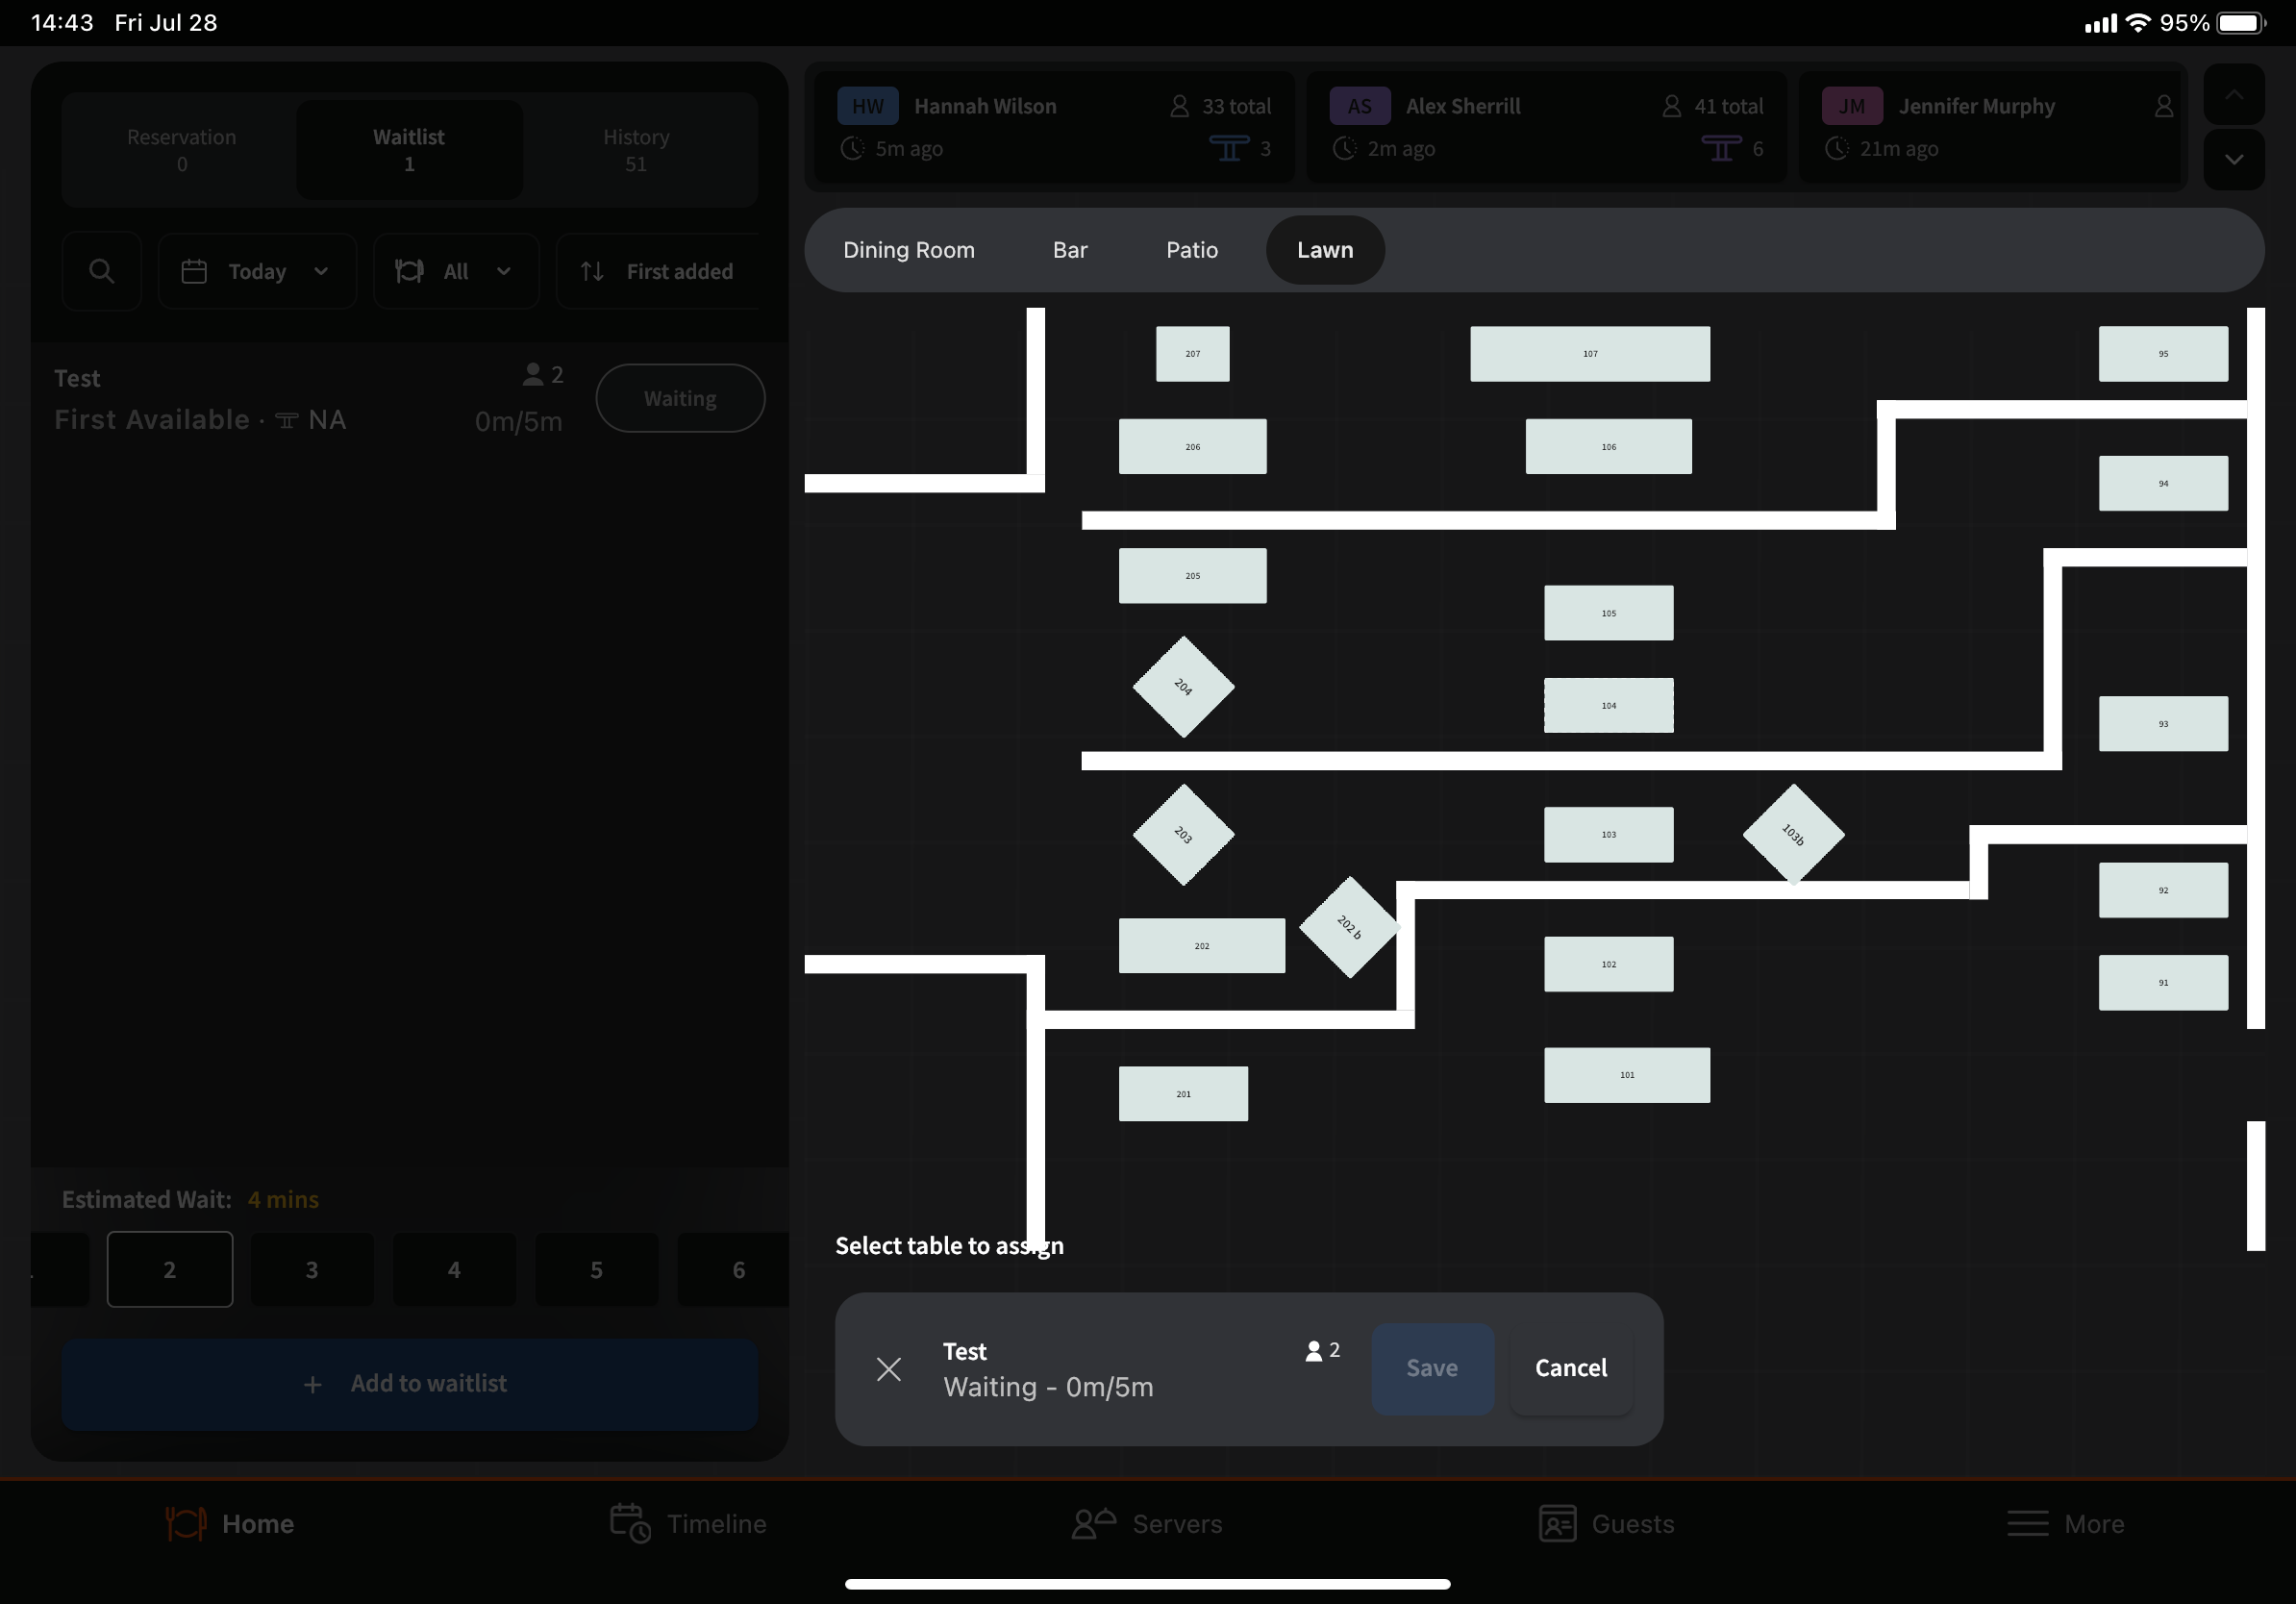Dismiss the assignment with the X icon
Image resolution: width=2296 pixels, height=1604 pixels.
tap(888, 1369)
